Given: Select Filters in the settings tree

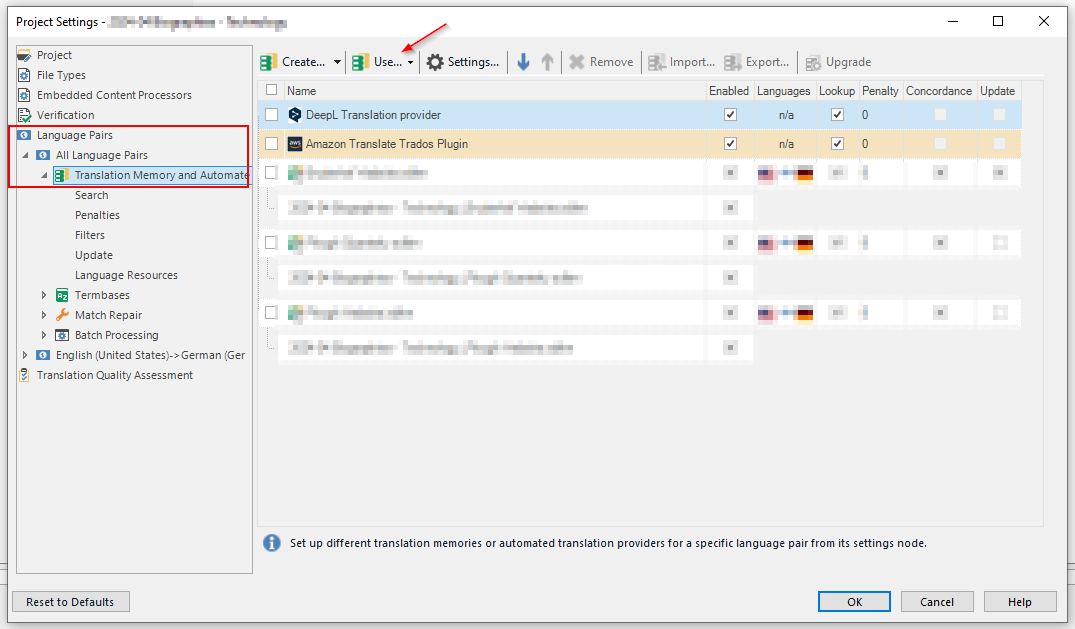Looking at the screenshot, I should [x=90, y=235].
